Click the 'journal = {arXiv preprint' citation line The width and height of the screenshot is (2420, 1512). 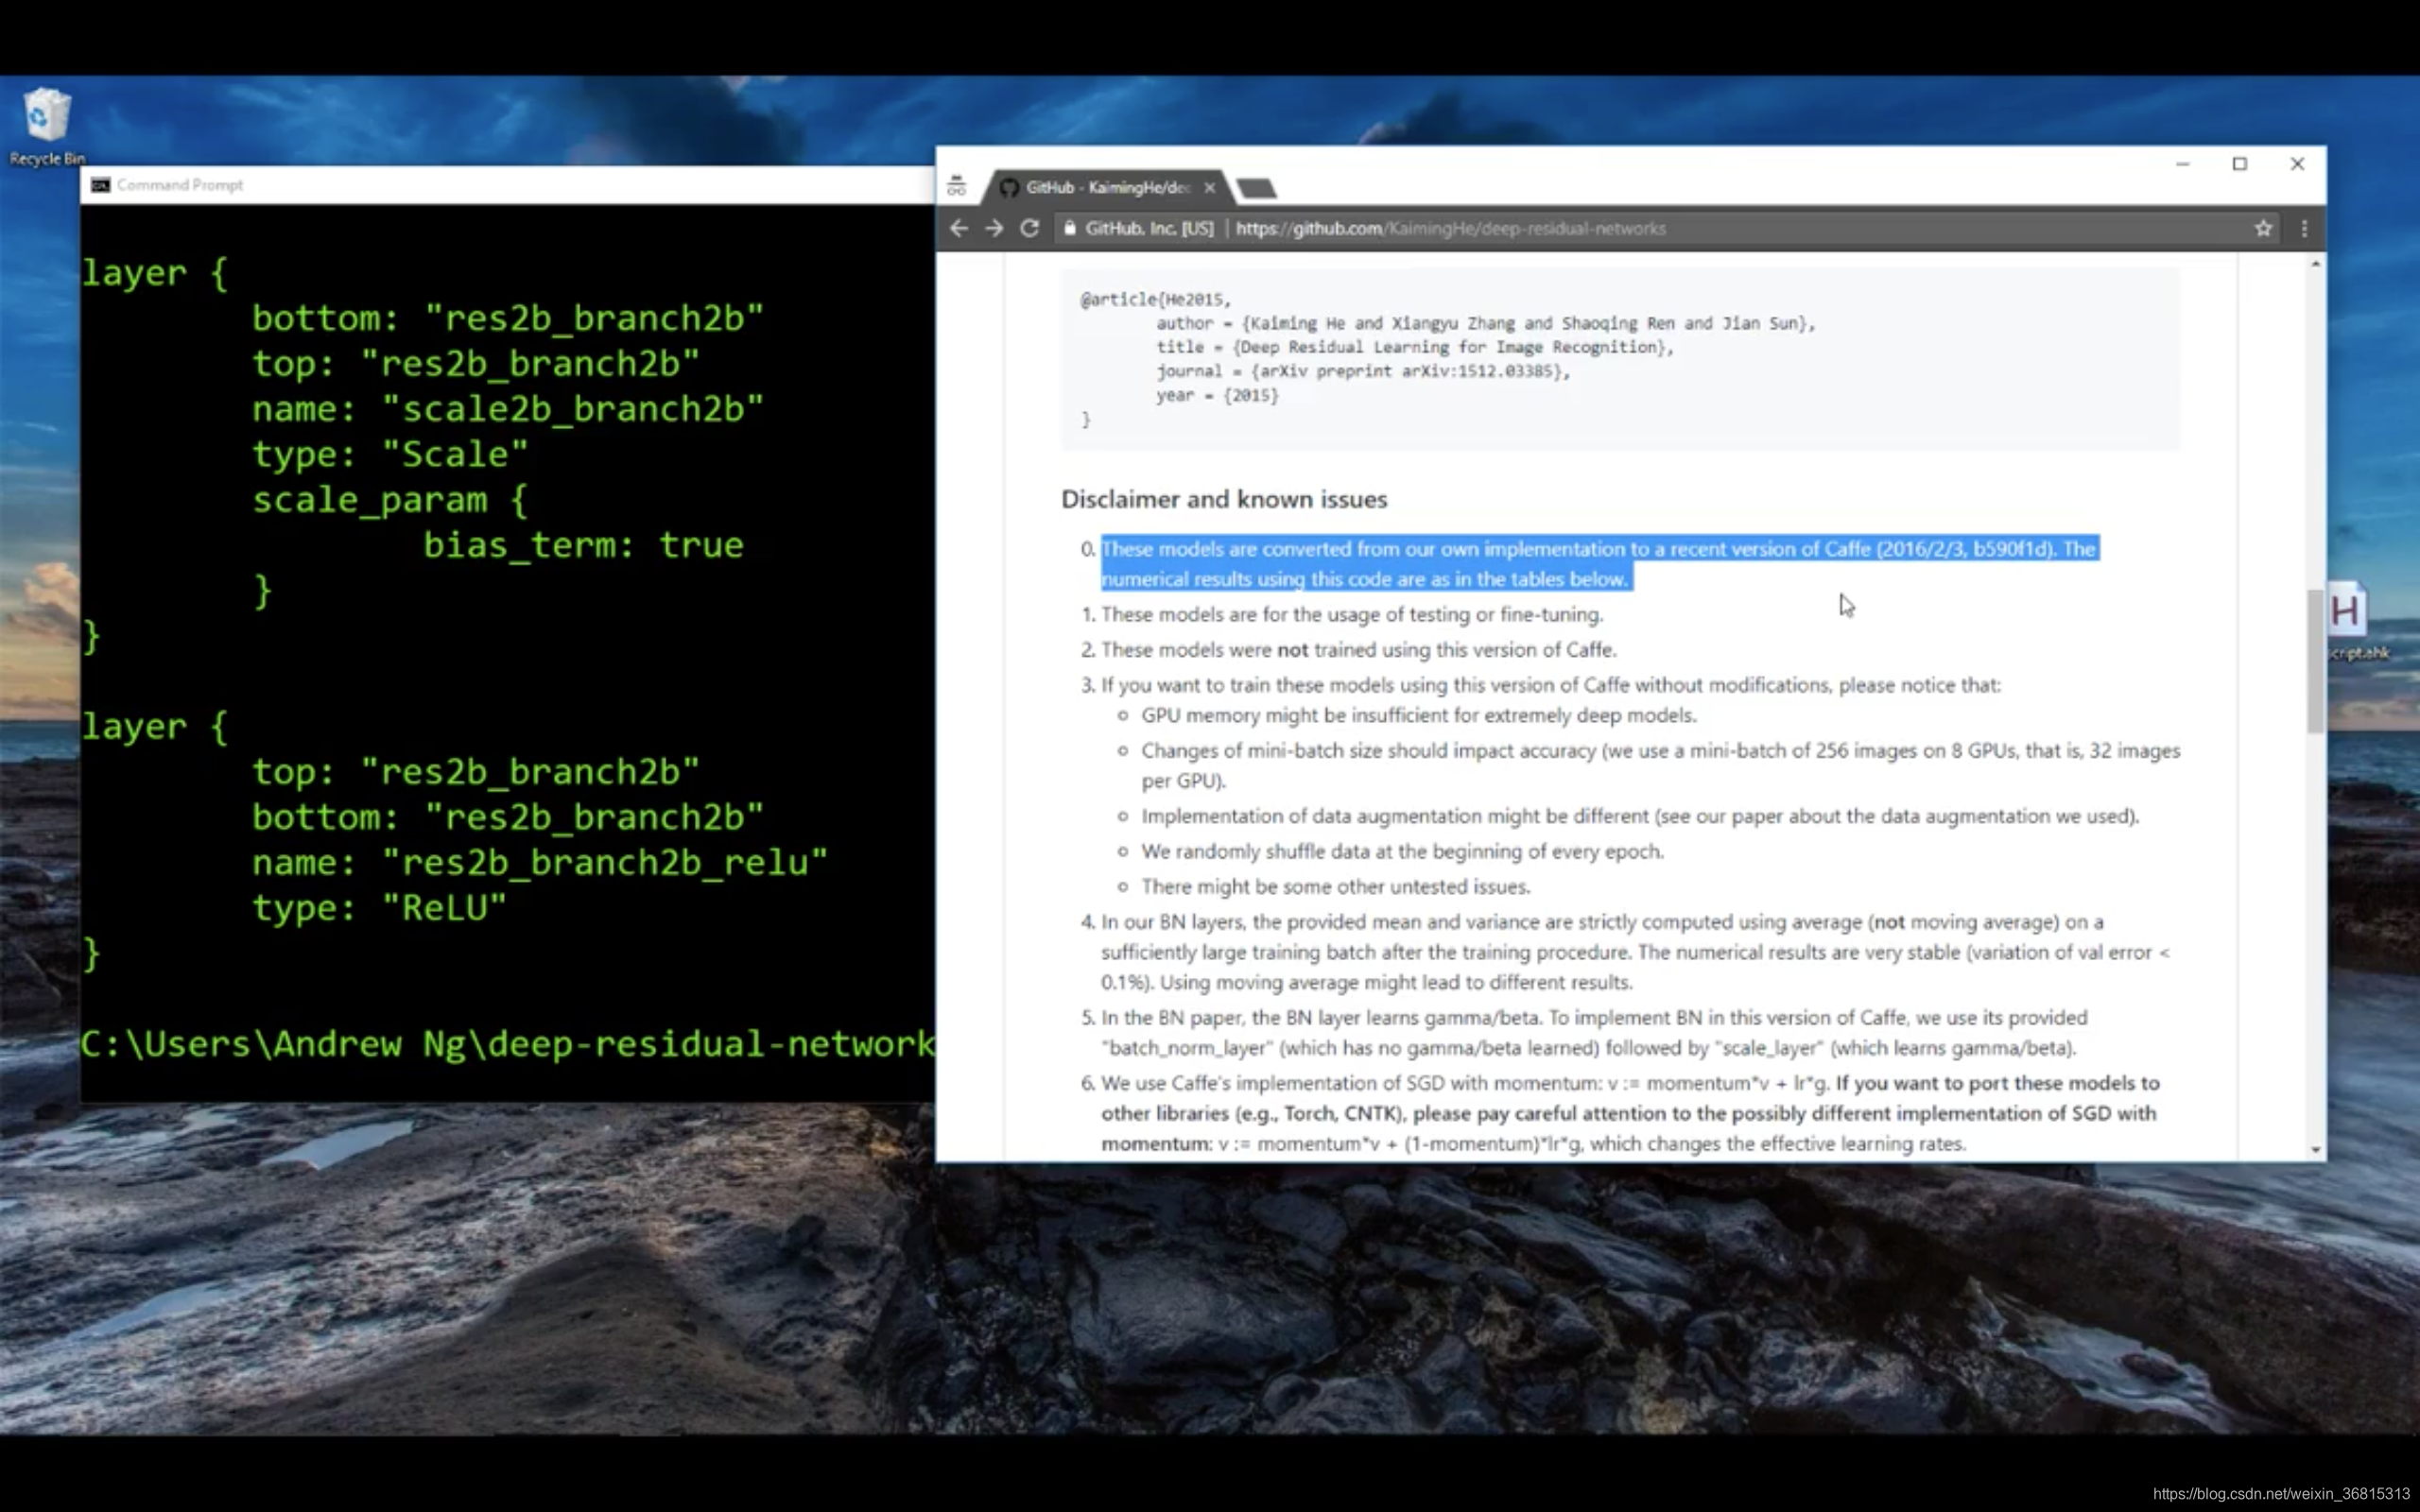pyautogui.click(x=1363, y=371)
